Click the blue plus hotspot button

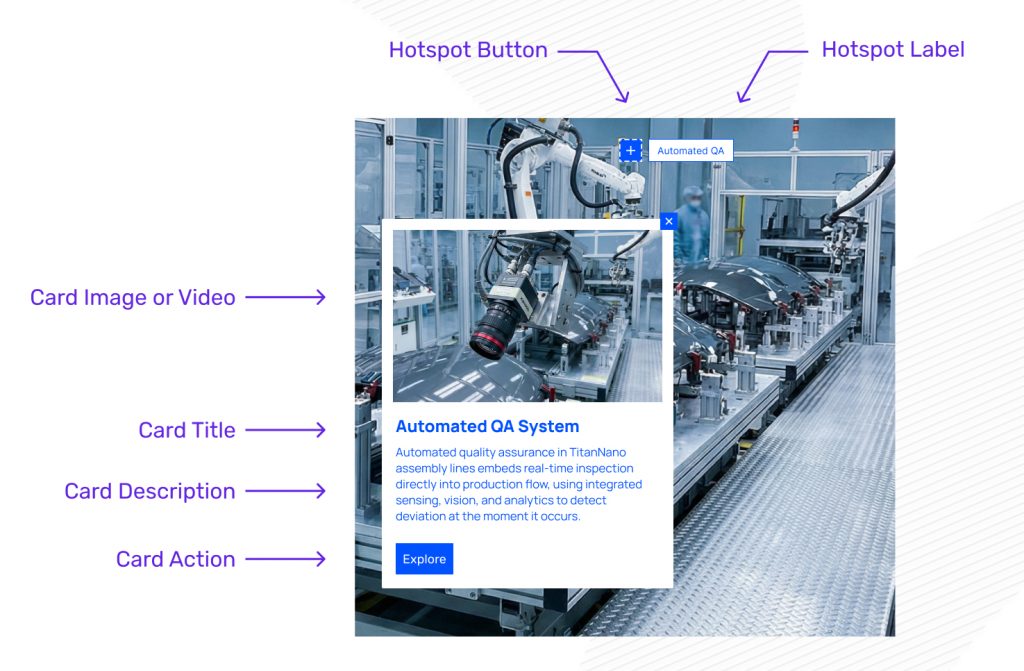click(x=630, y=150)
